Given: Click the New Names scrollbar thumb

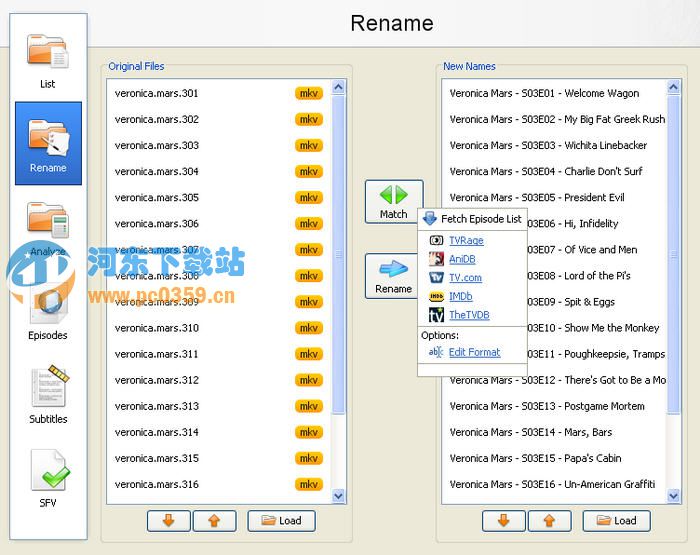Looking at the screenshot, I should click(x=674, y=255).
